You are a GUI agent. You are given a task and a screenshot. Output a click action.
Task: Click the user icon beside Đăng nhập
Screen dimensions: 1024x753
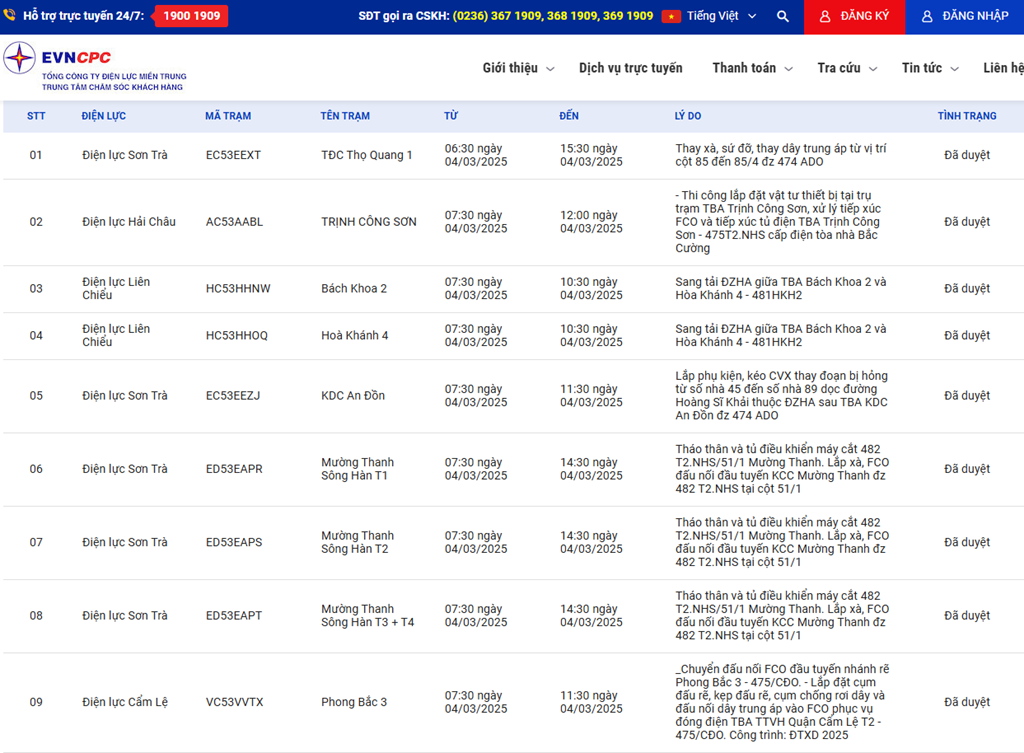click(927, 16)
